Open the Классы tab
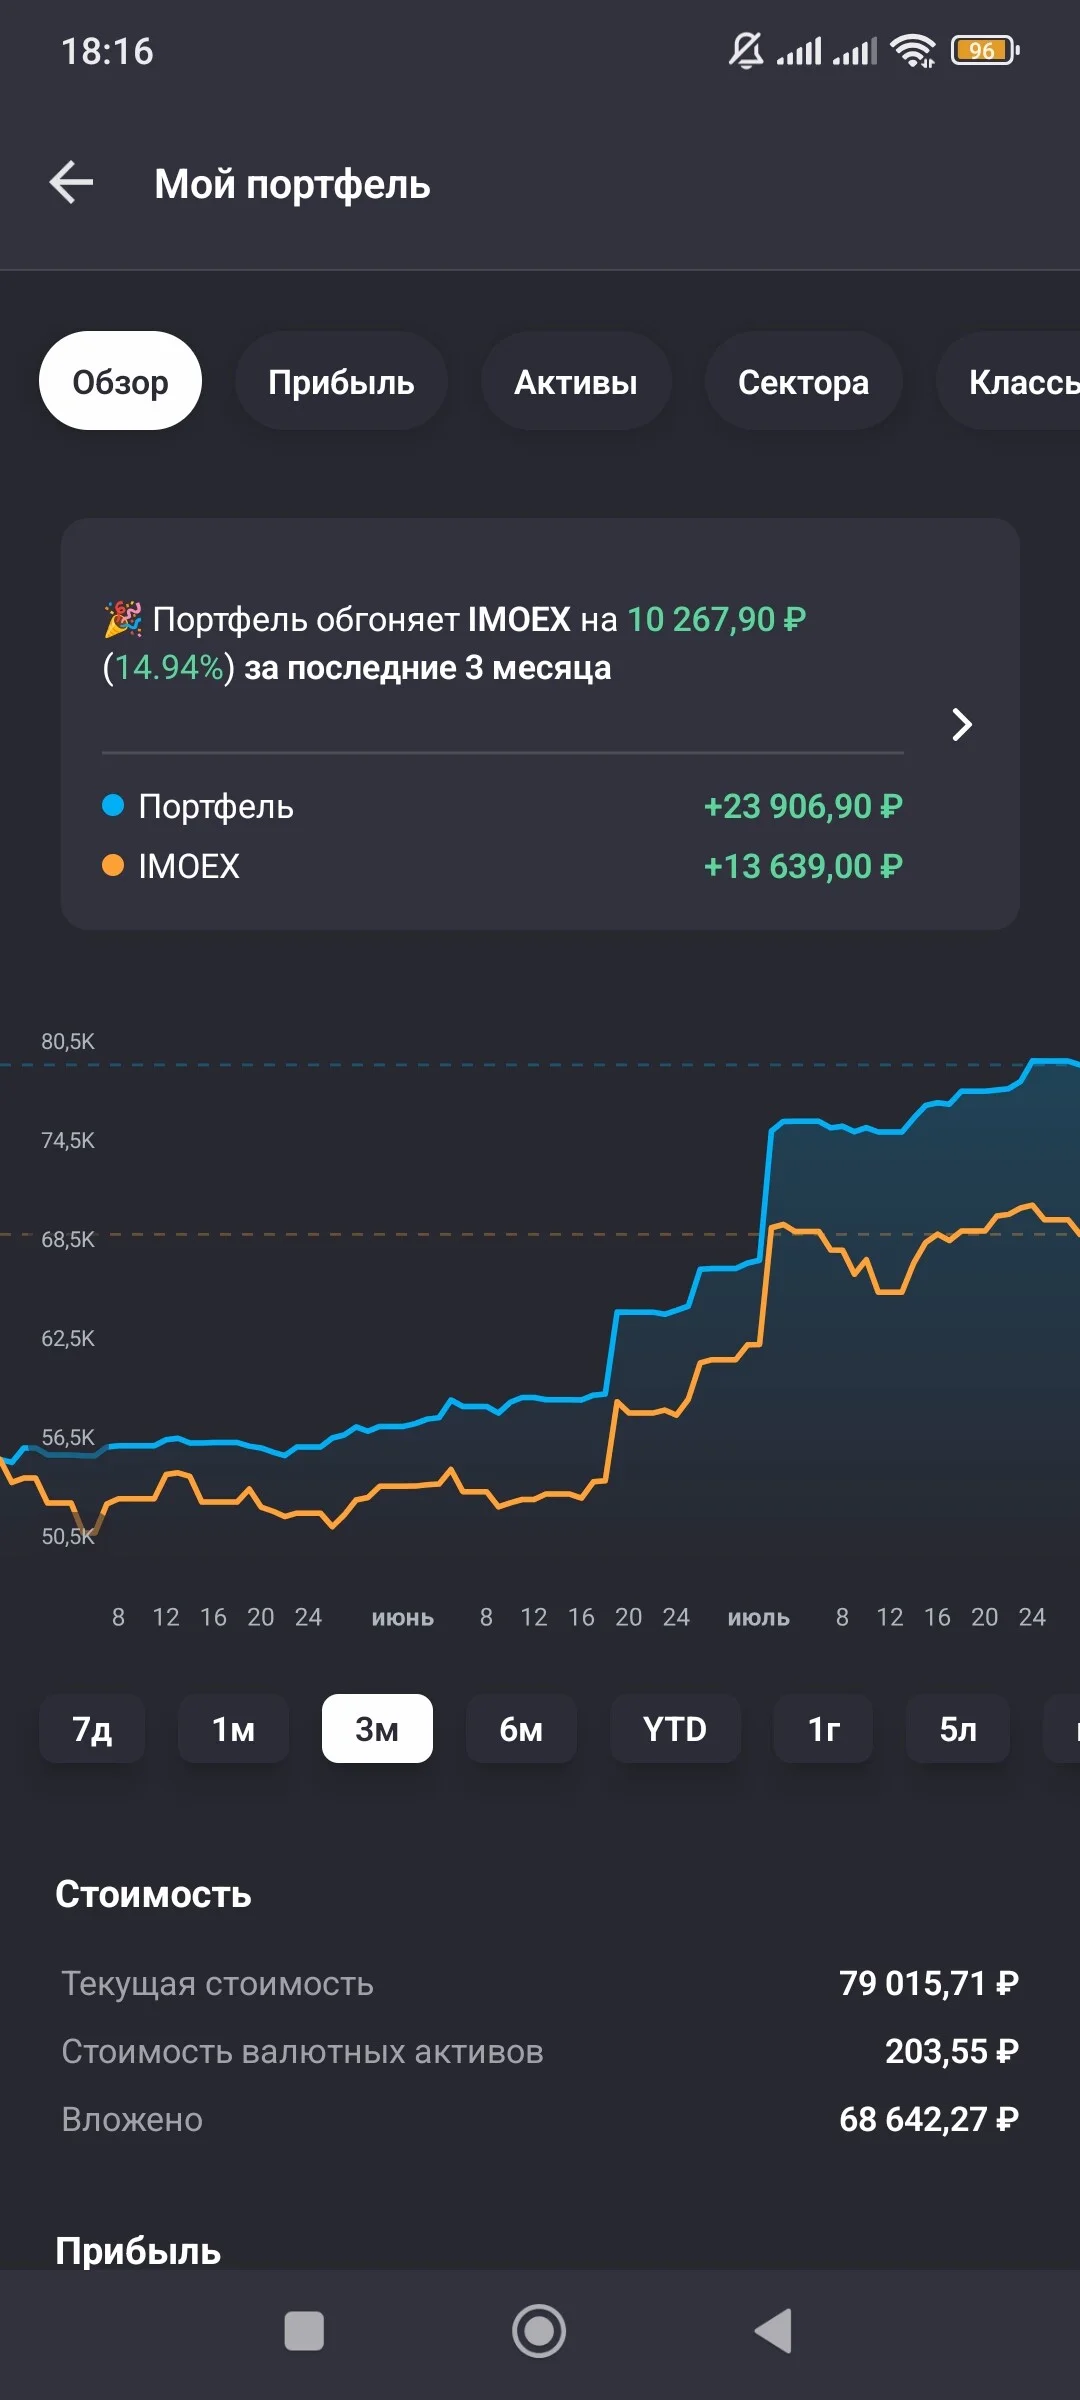Image resolution: width=1080 pixels, height=2400 pixels. [1008, 381]
